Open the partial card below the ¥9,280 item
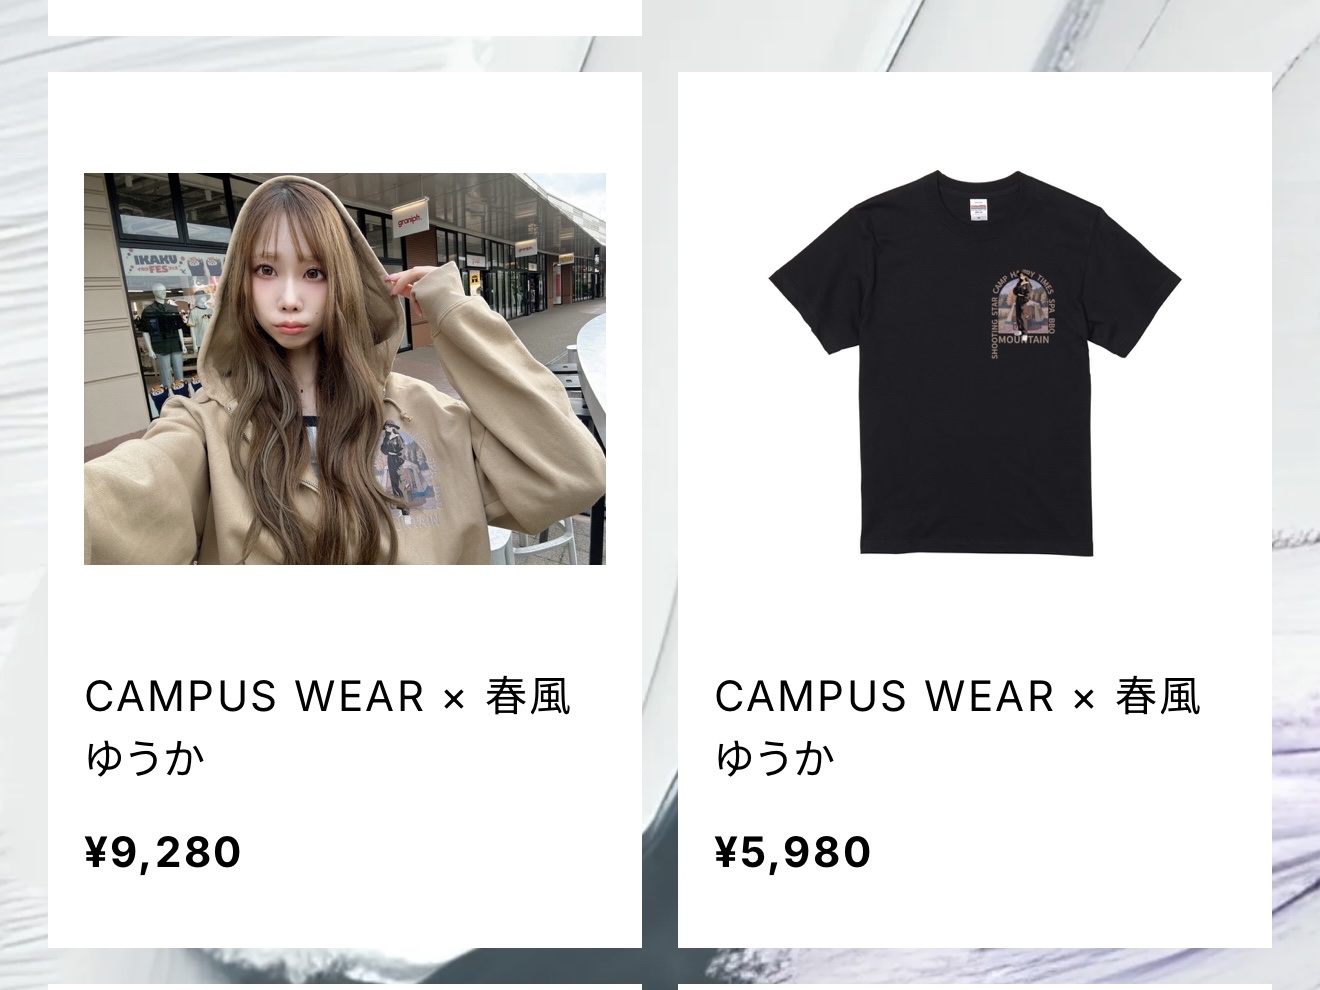This screenshot has width=1320, height=990. 345,986
